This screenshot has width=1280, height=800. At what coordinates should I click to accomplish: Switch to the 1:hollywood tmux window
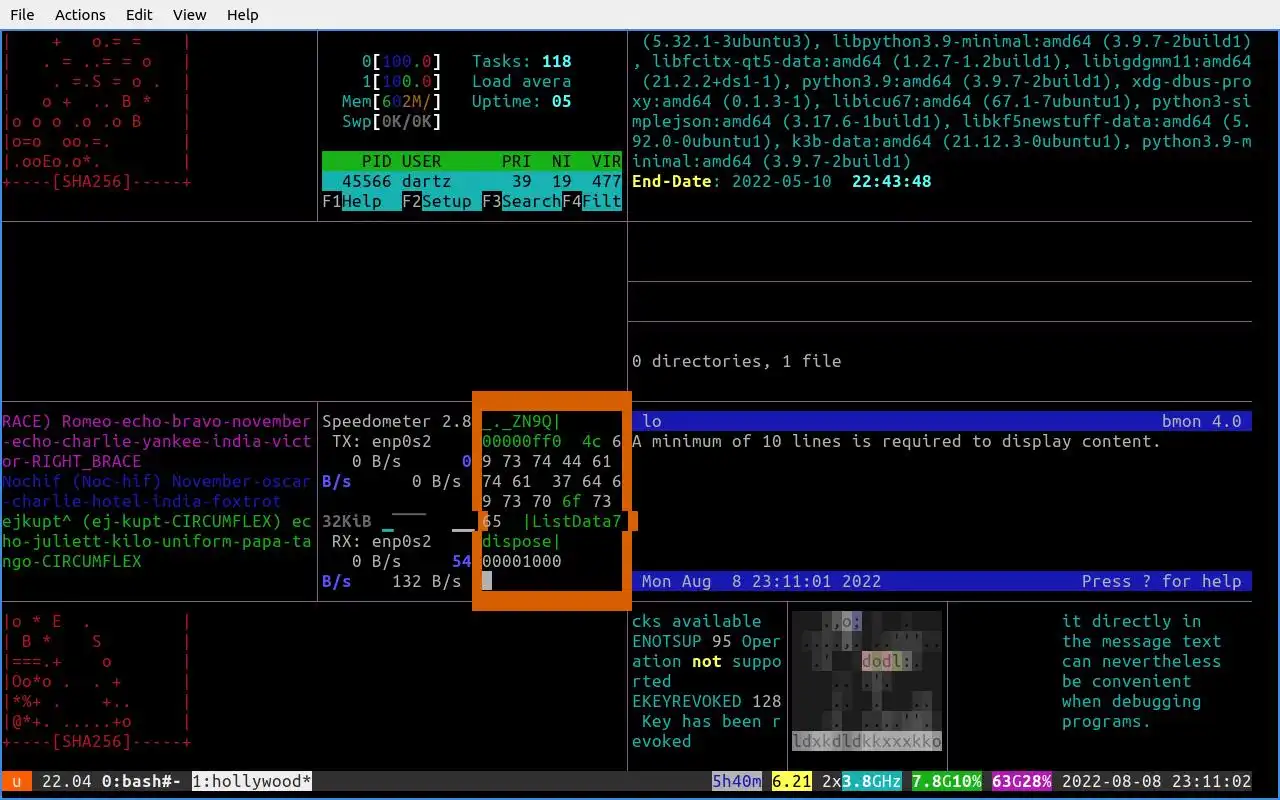[252, 781]
